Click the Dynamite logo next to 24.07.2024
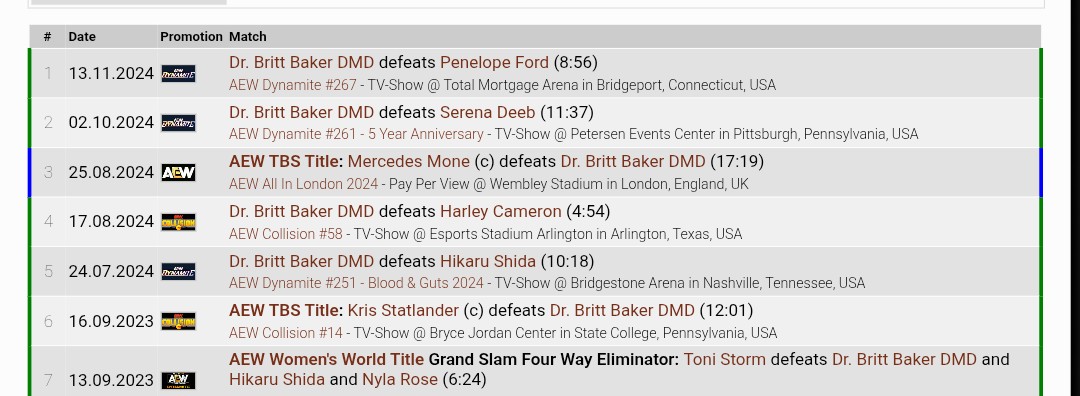This screenshot has height=396, width=1080. (x=178, y=272)
